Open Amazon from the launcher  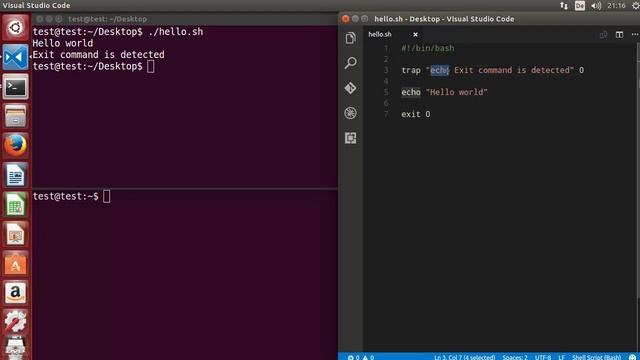tap(16, 293)
